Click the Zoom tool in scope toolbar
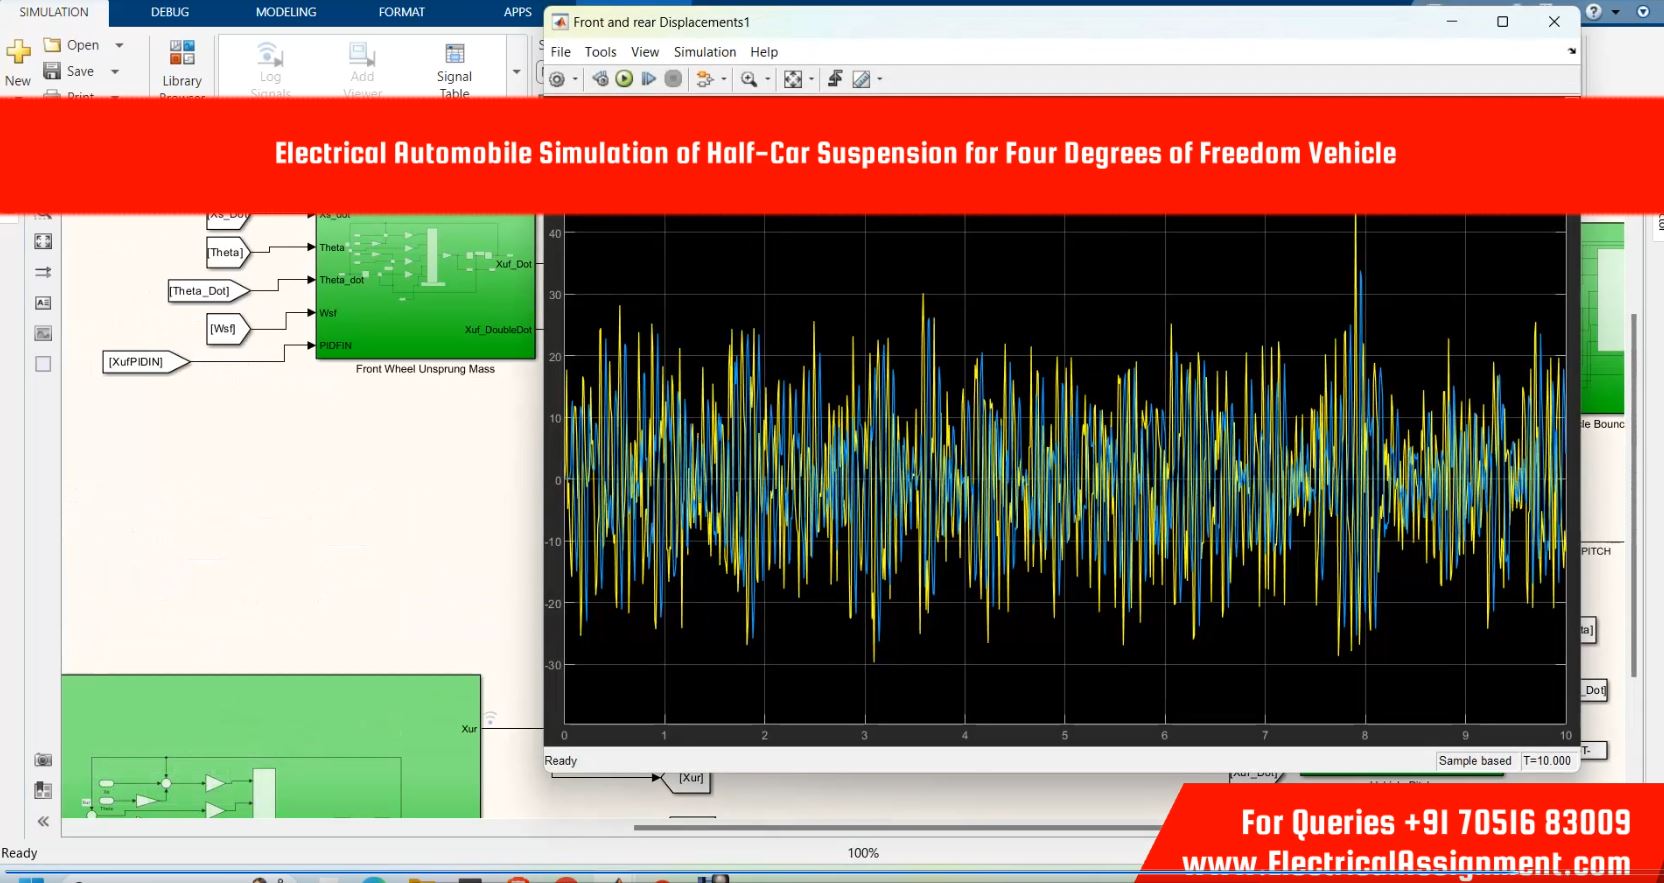 (x=748, y=79)
